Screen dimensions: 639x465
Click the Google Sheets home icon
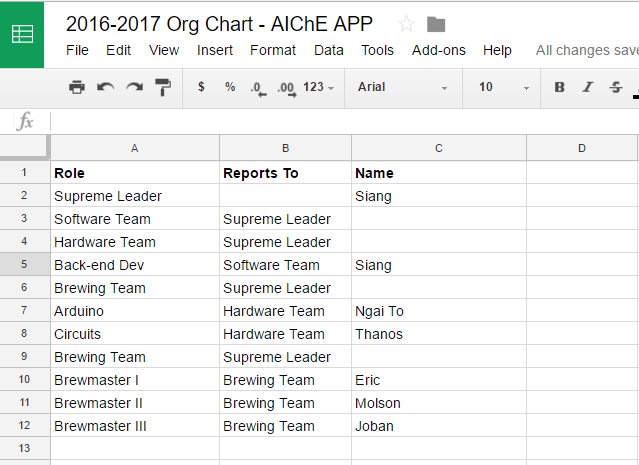click(x=22, y=34)
